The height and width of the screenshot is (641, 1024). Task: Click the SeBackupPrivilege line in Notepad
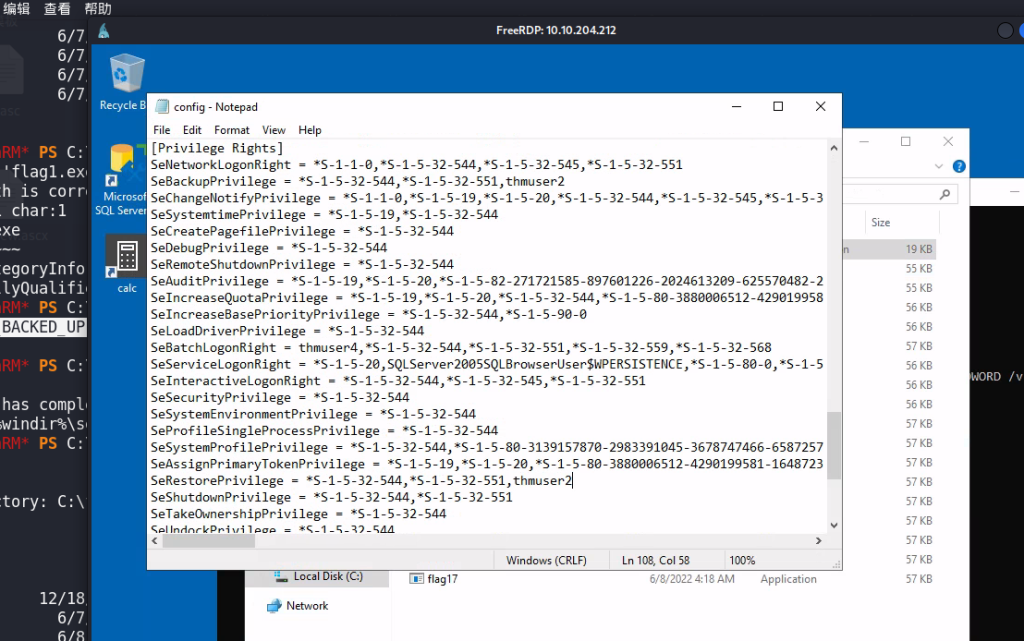pos(358,181)
